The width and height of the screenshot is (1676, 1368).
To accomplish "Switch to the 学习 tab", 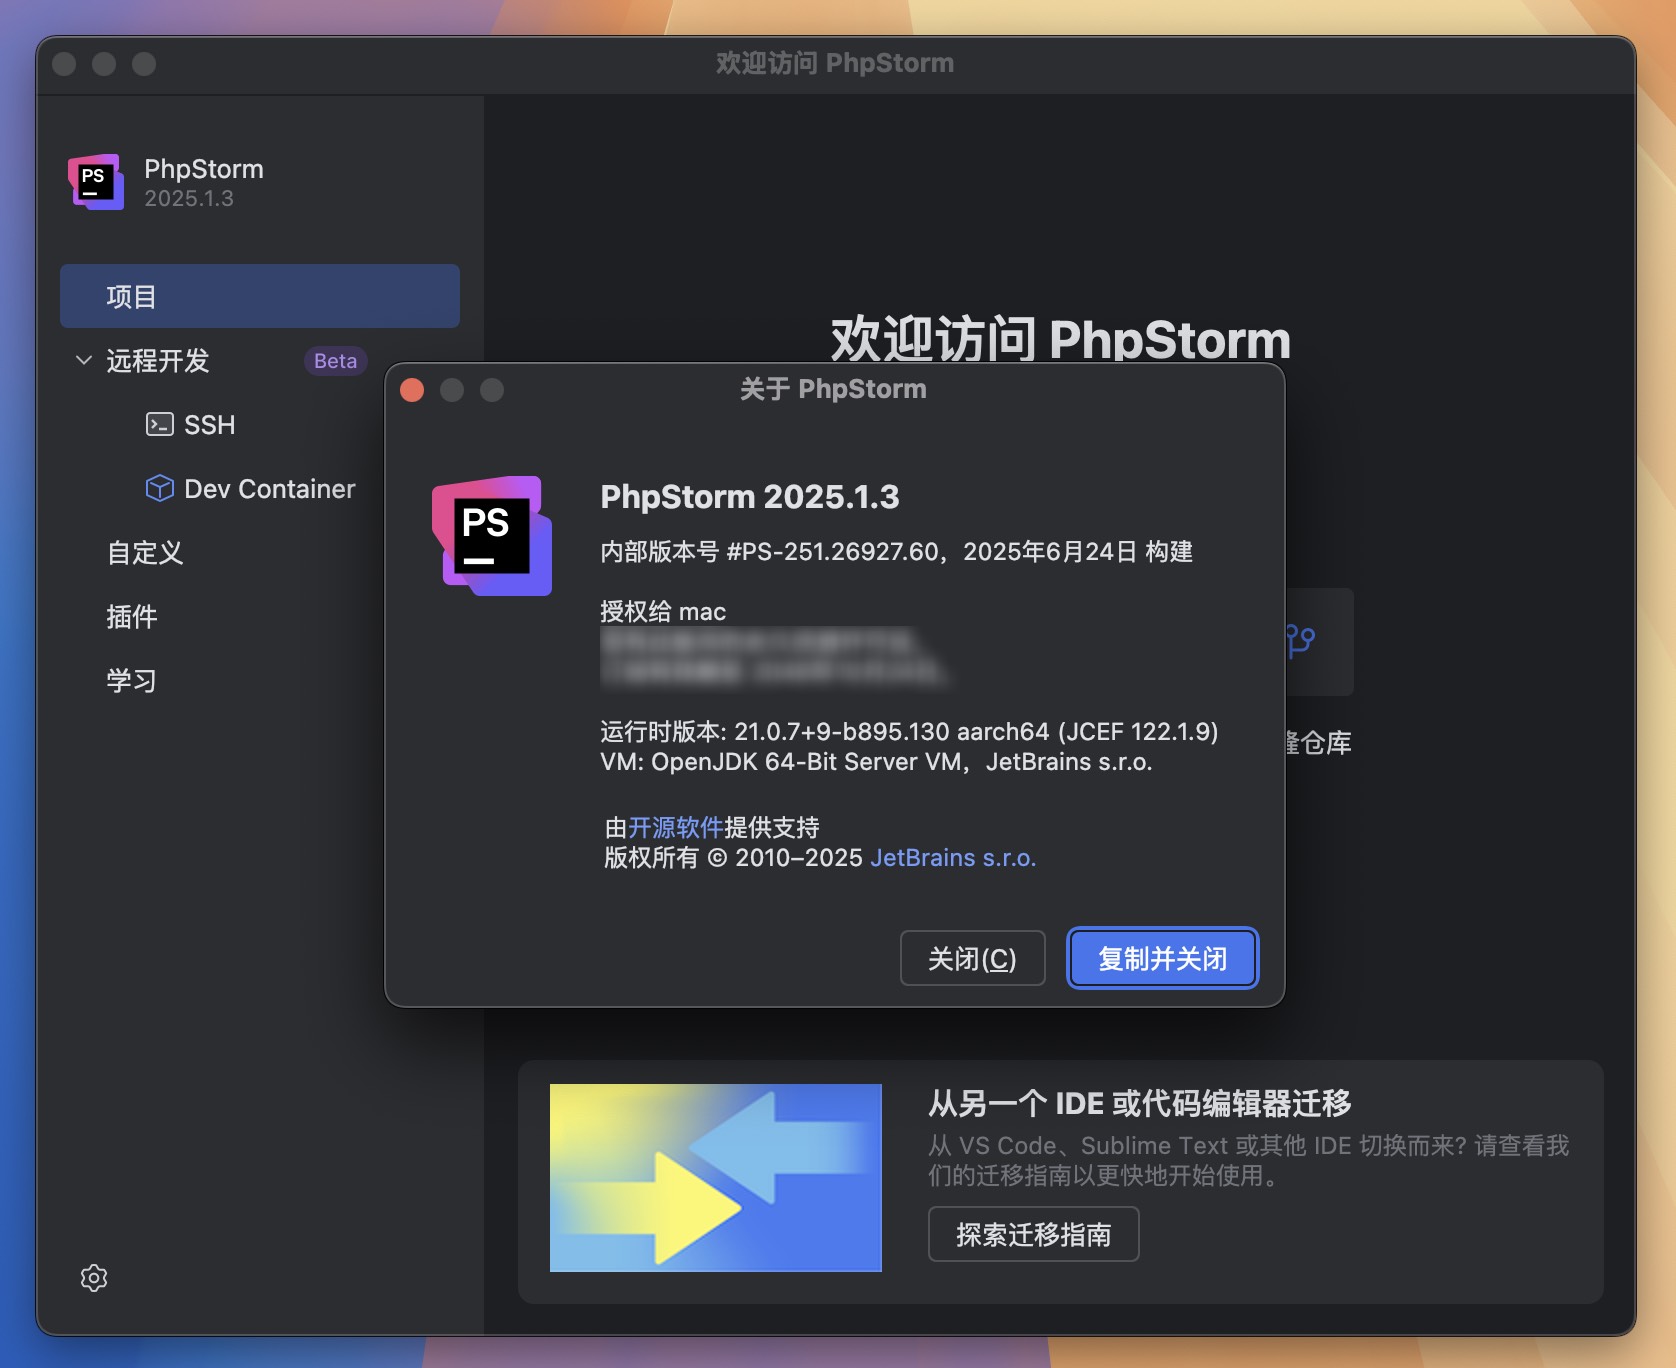I will (132, 680).
